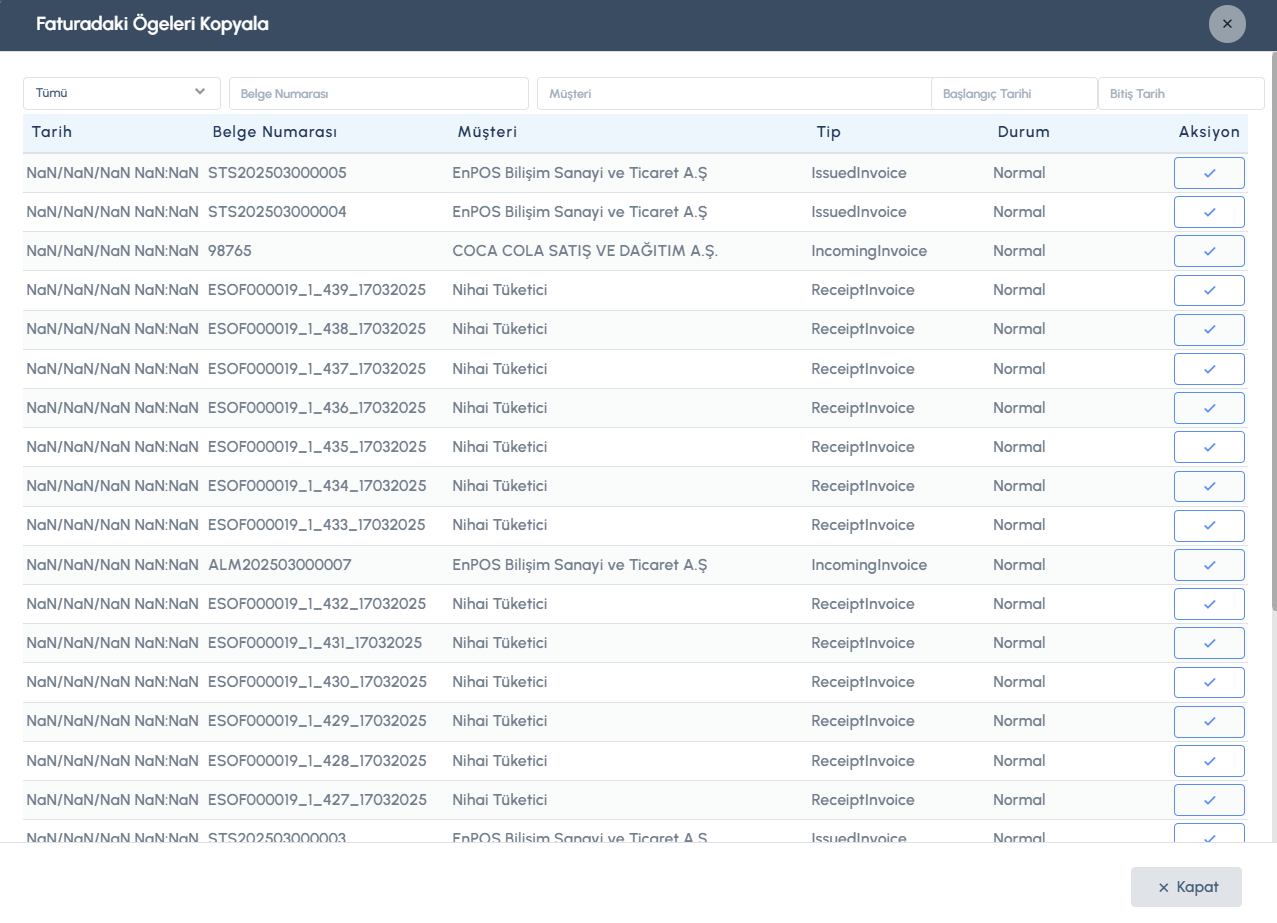Screen dimensions: 1277x923
Task: Click the Belge Numarası column header
Action: coord(274,132)
